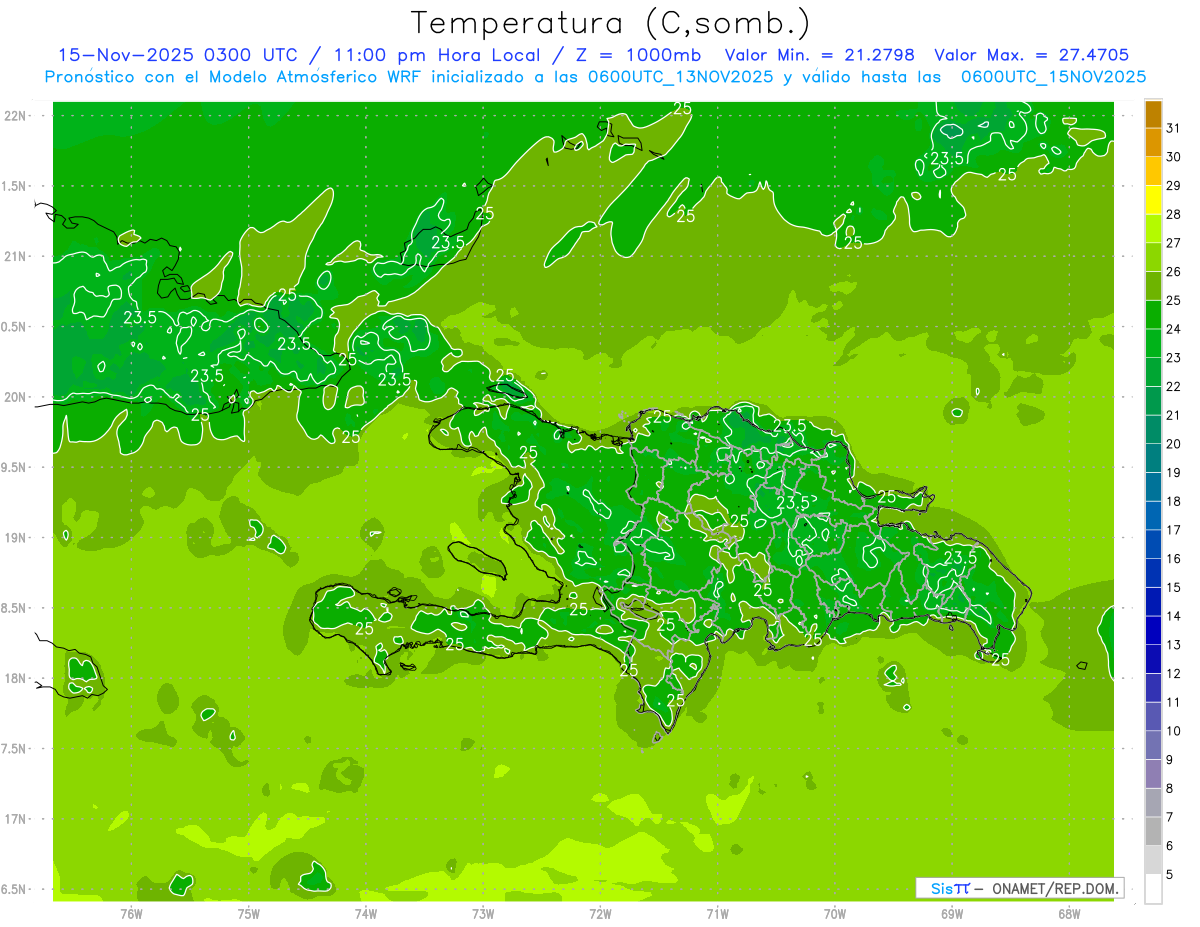
Task: Click the legend value '28'
Action: coord(1174,214)
